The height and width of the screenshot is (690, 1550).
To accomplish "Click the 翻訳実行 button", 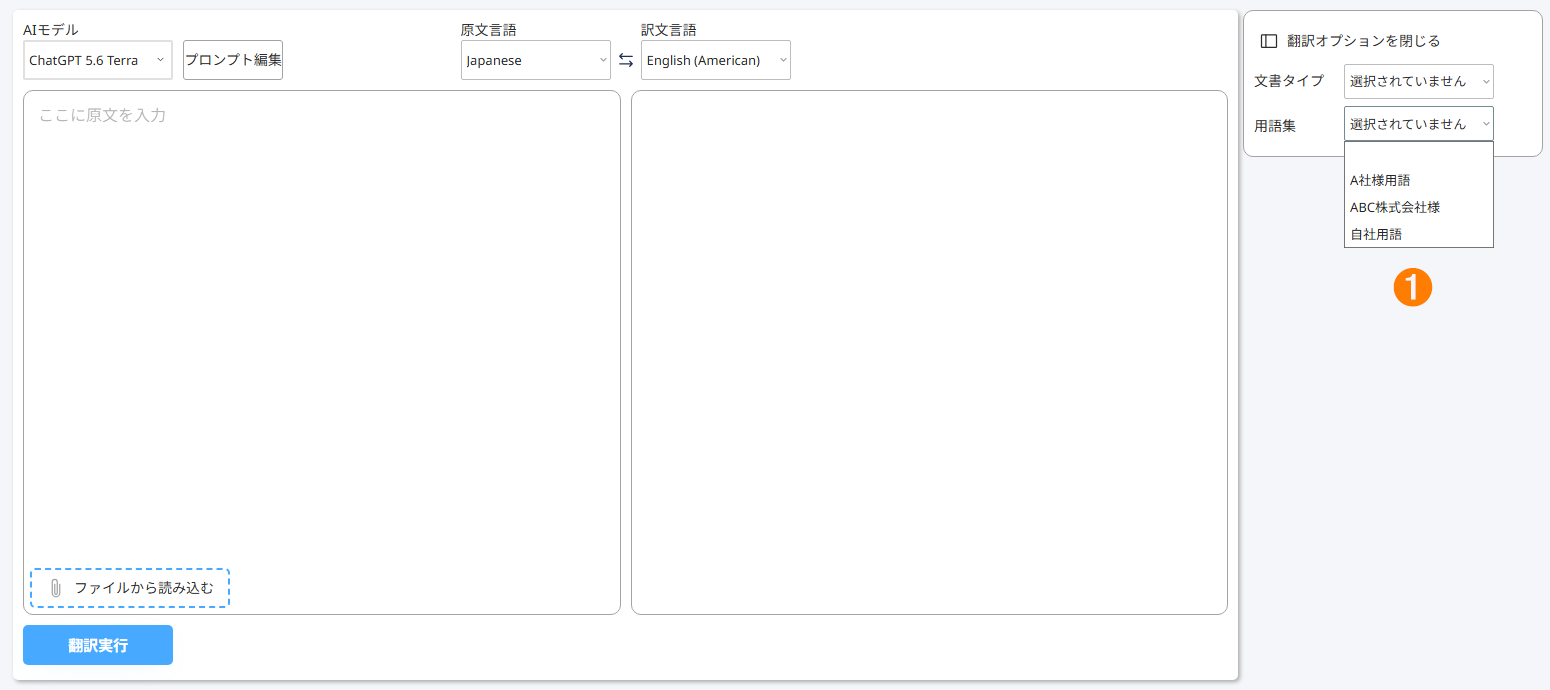I will click(x=98, y=645).
